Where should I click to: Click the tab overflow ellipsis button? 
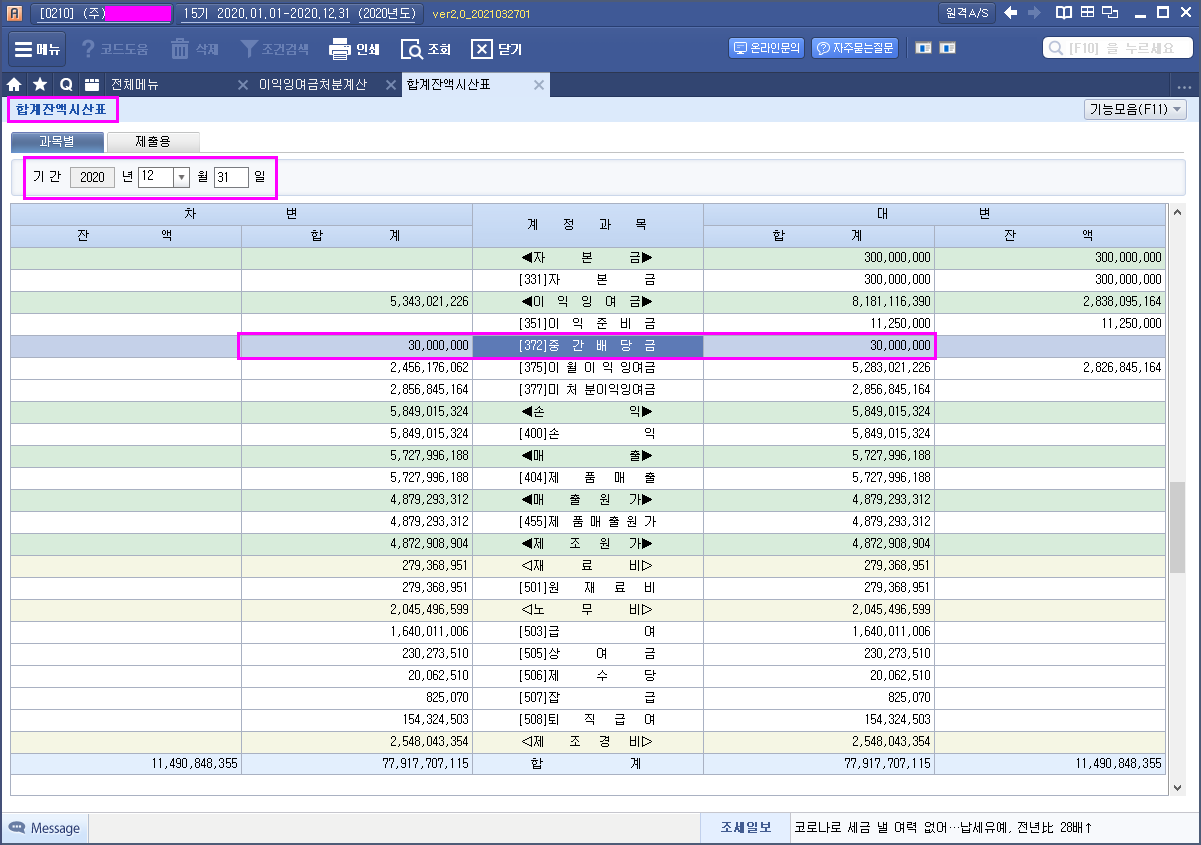point(1184,86)
